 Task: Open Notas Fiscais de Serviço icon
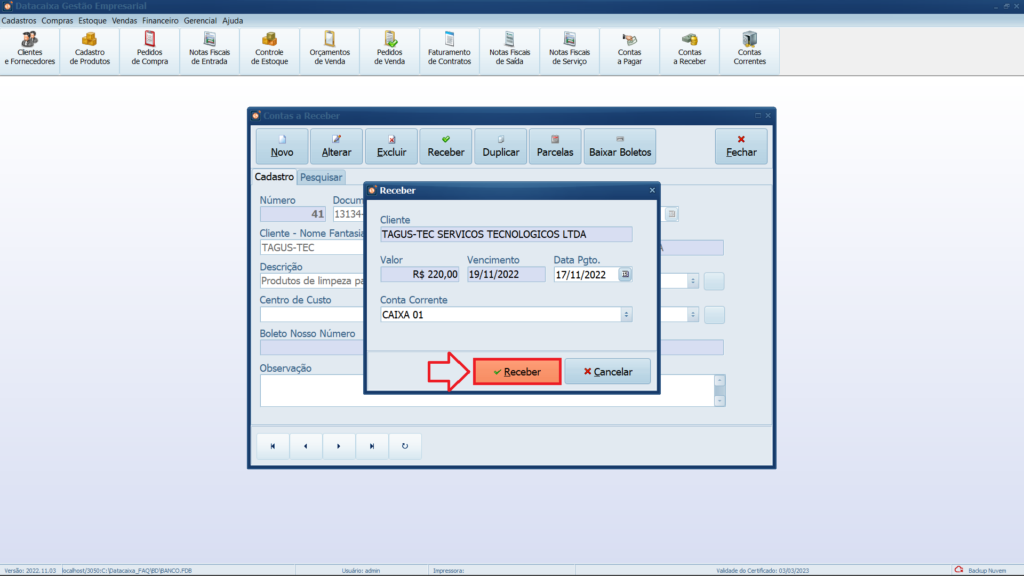[x=570, y=49]
